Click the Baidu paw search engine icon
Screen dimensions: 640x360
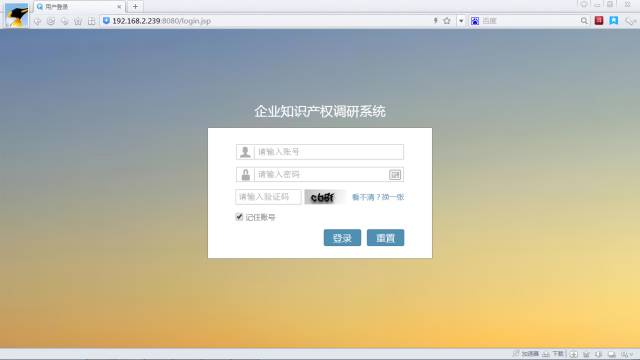475,21
